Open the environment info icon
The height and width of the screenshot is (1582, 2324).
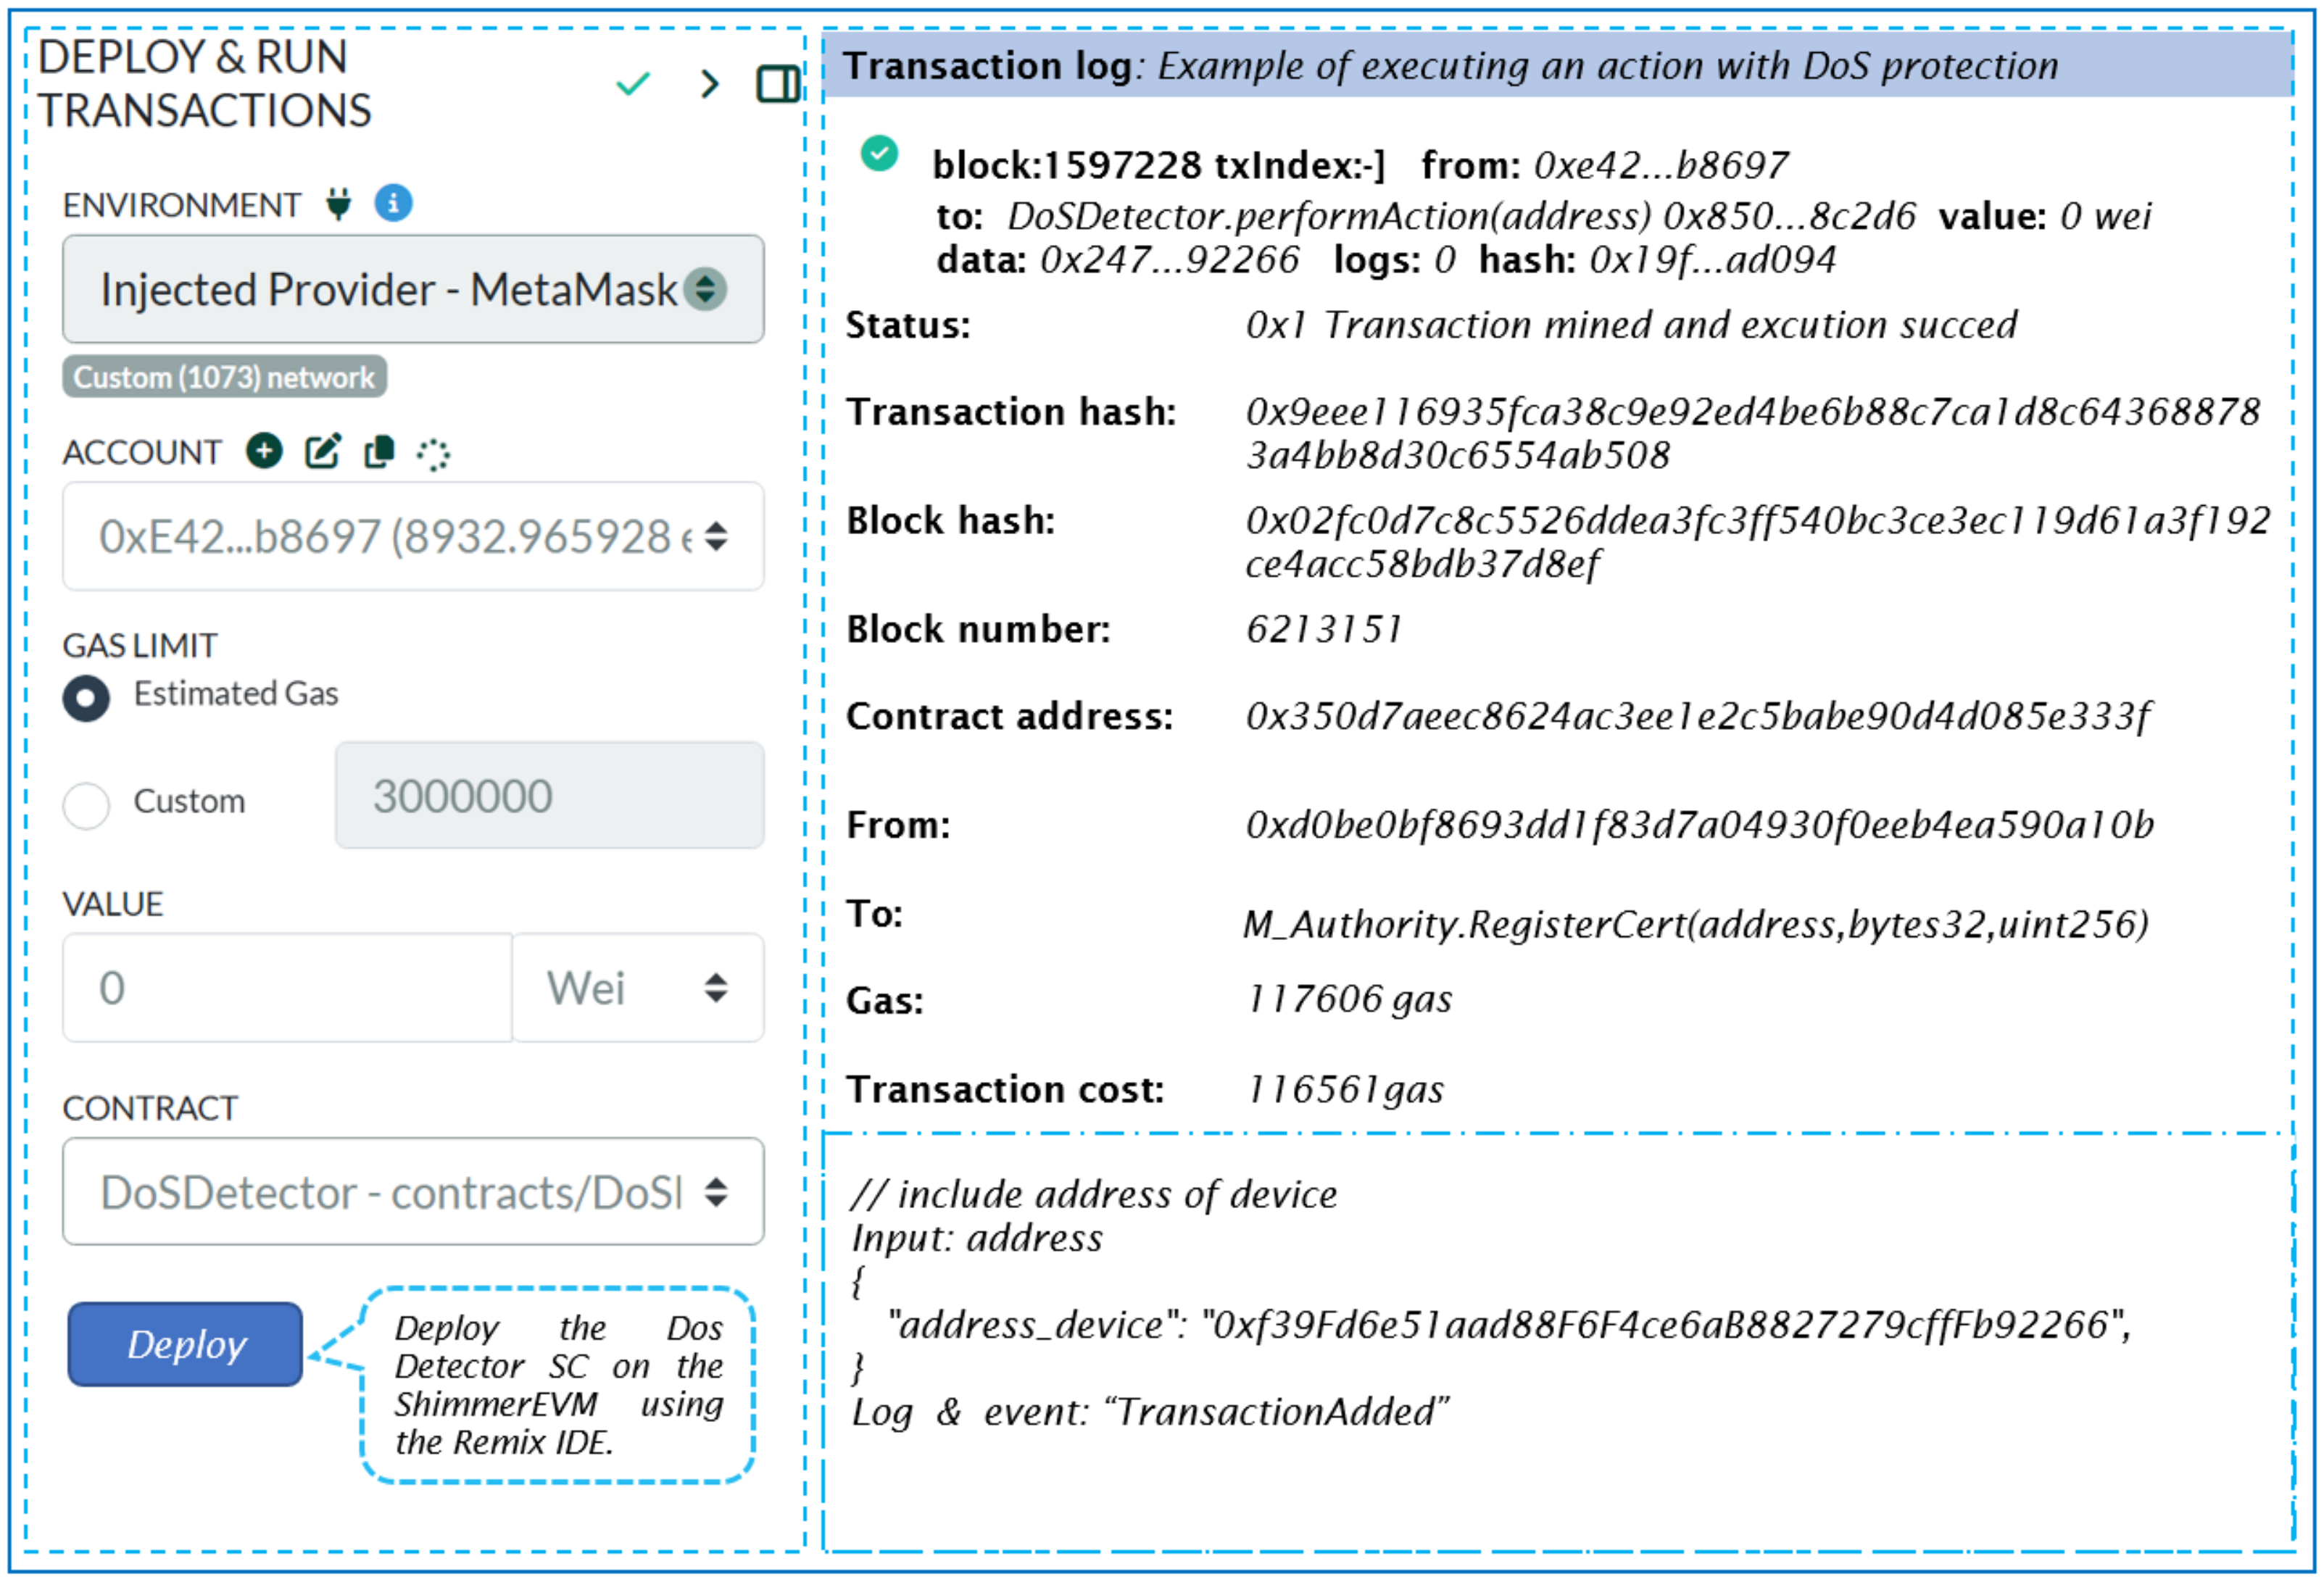click(393, 203)
